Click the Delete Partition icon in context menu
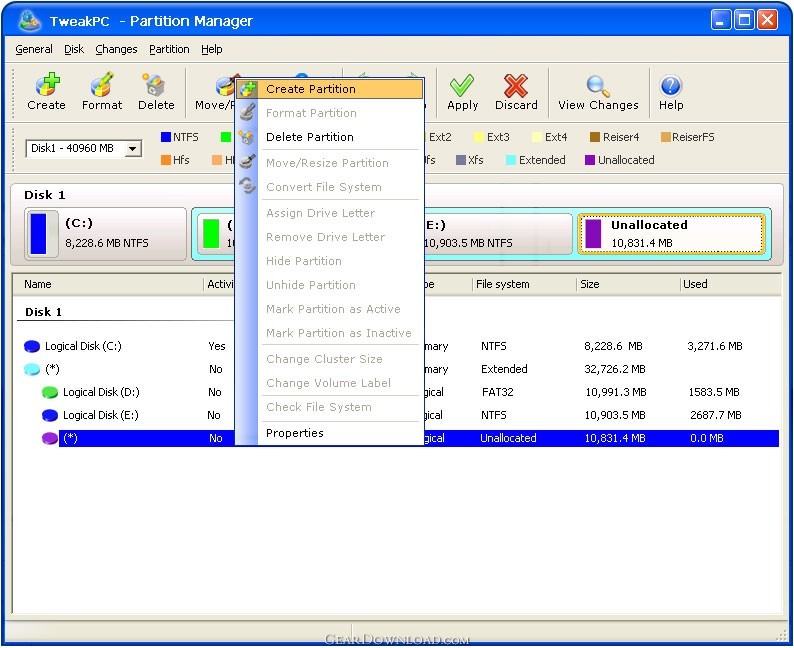The width and height of the screenshot is (794, 648). point(247,137)
